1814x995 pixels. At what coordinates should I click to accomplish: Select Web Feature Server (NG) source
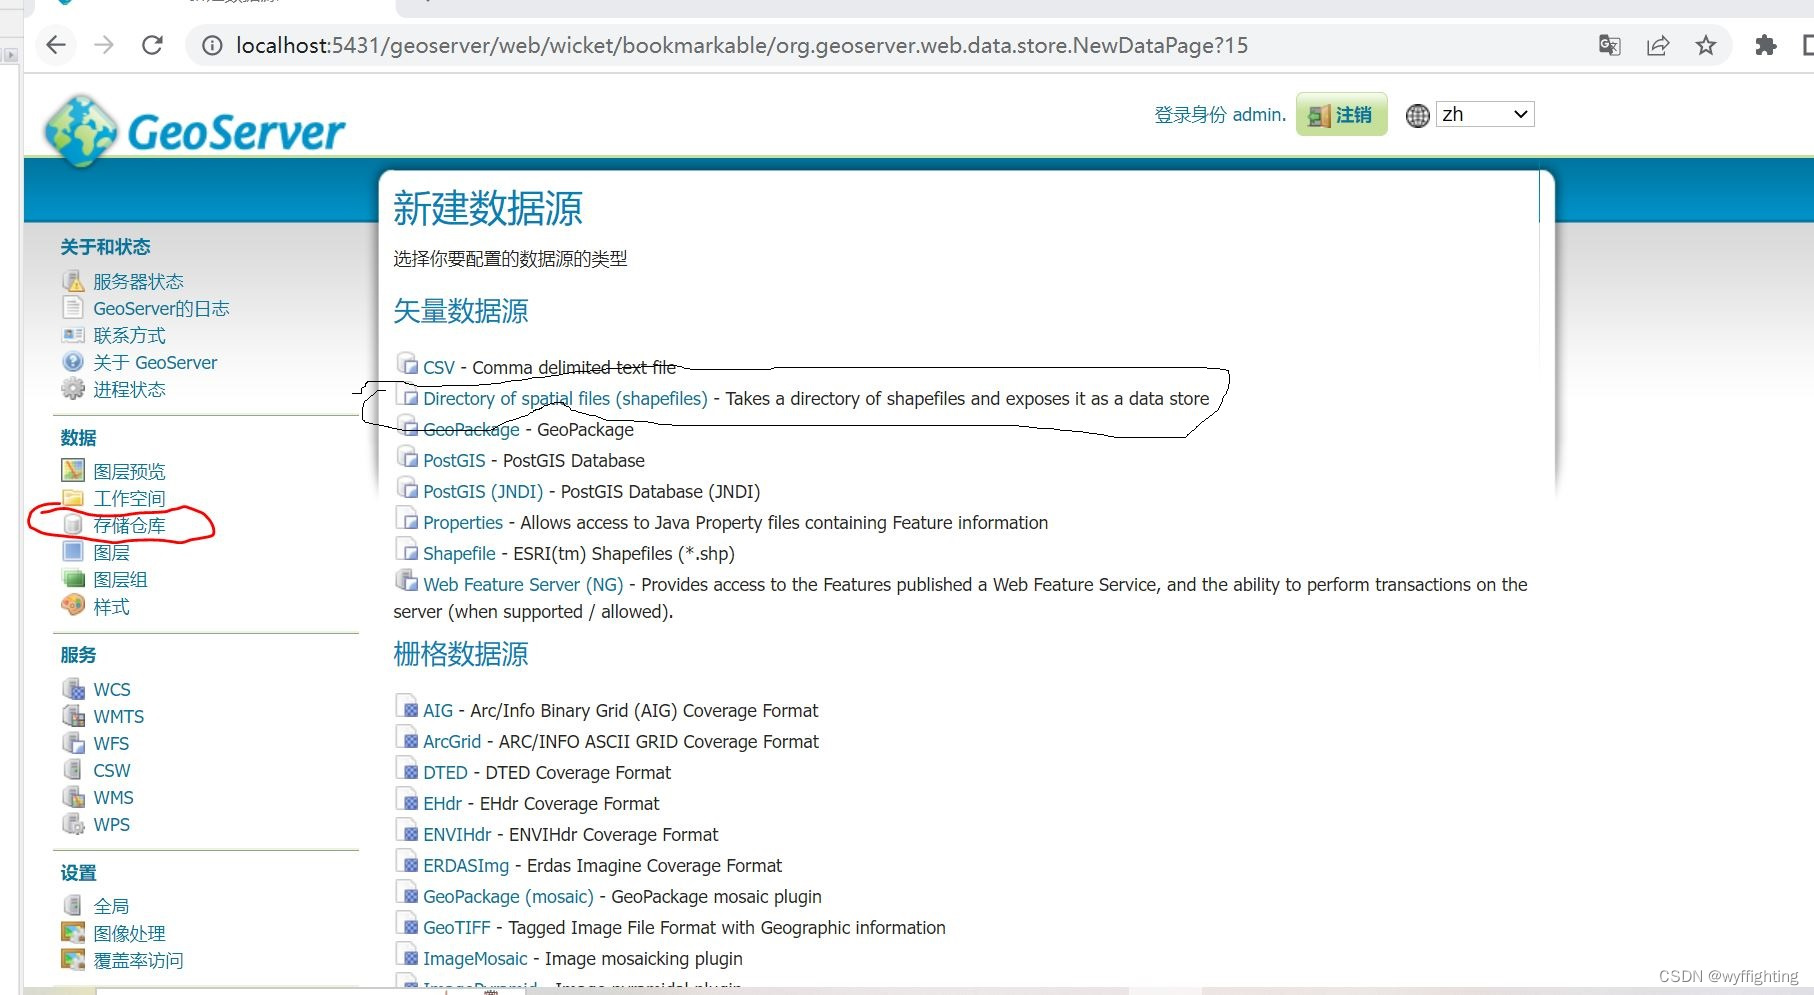coord(523,584)
